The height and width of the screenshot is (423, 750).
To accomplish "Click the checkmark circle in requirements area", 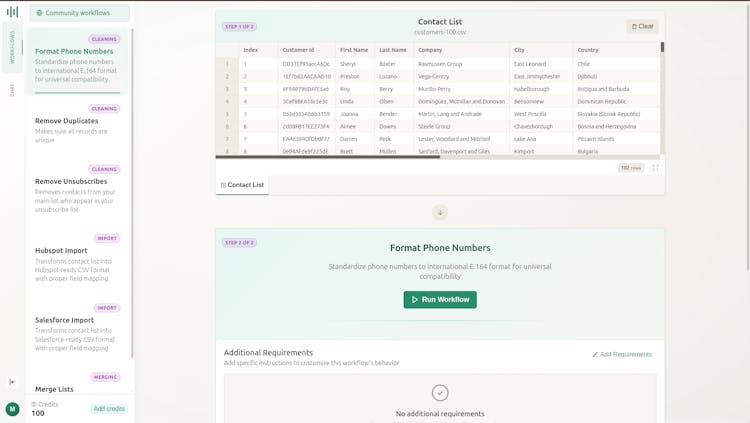I will click(x=440, y=393).
